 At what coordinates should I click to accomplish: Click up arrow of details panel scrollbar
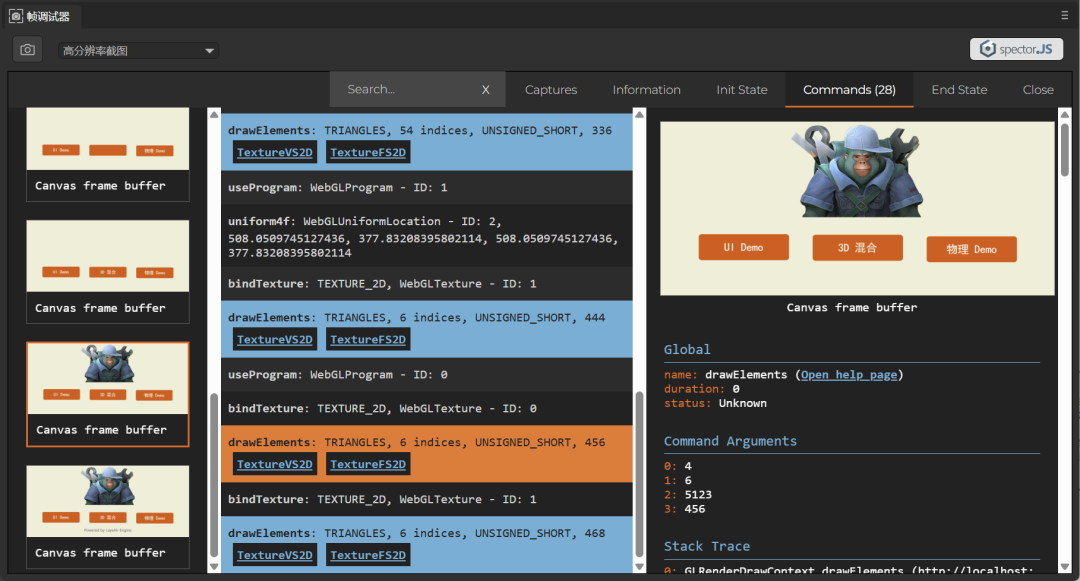click(1065, 114)
